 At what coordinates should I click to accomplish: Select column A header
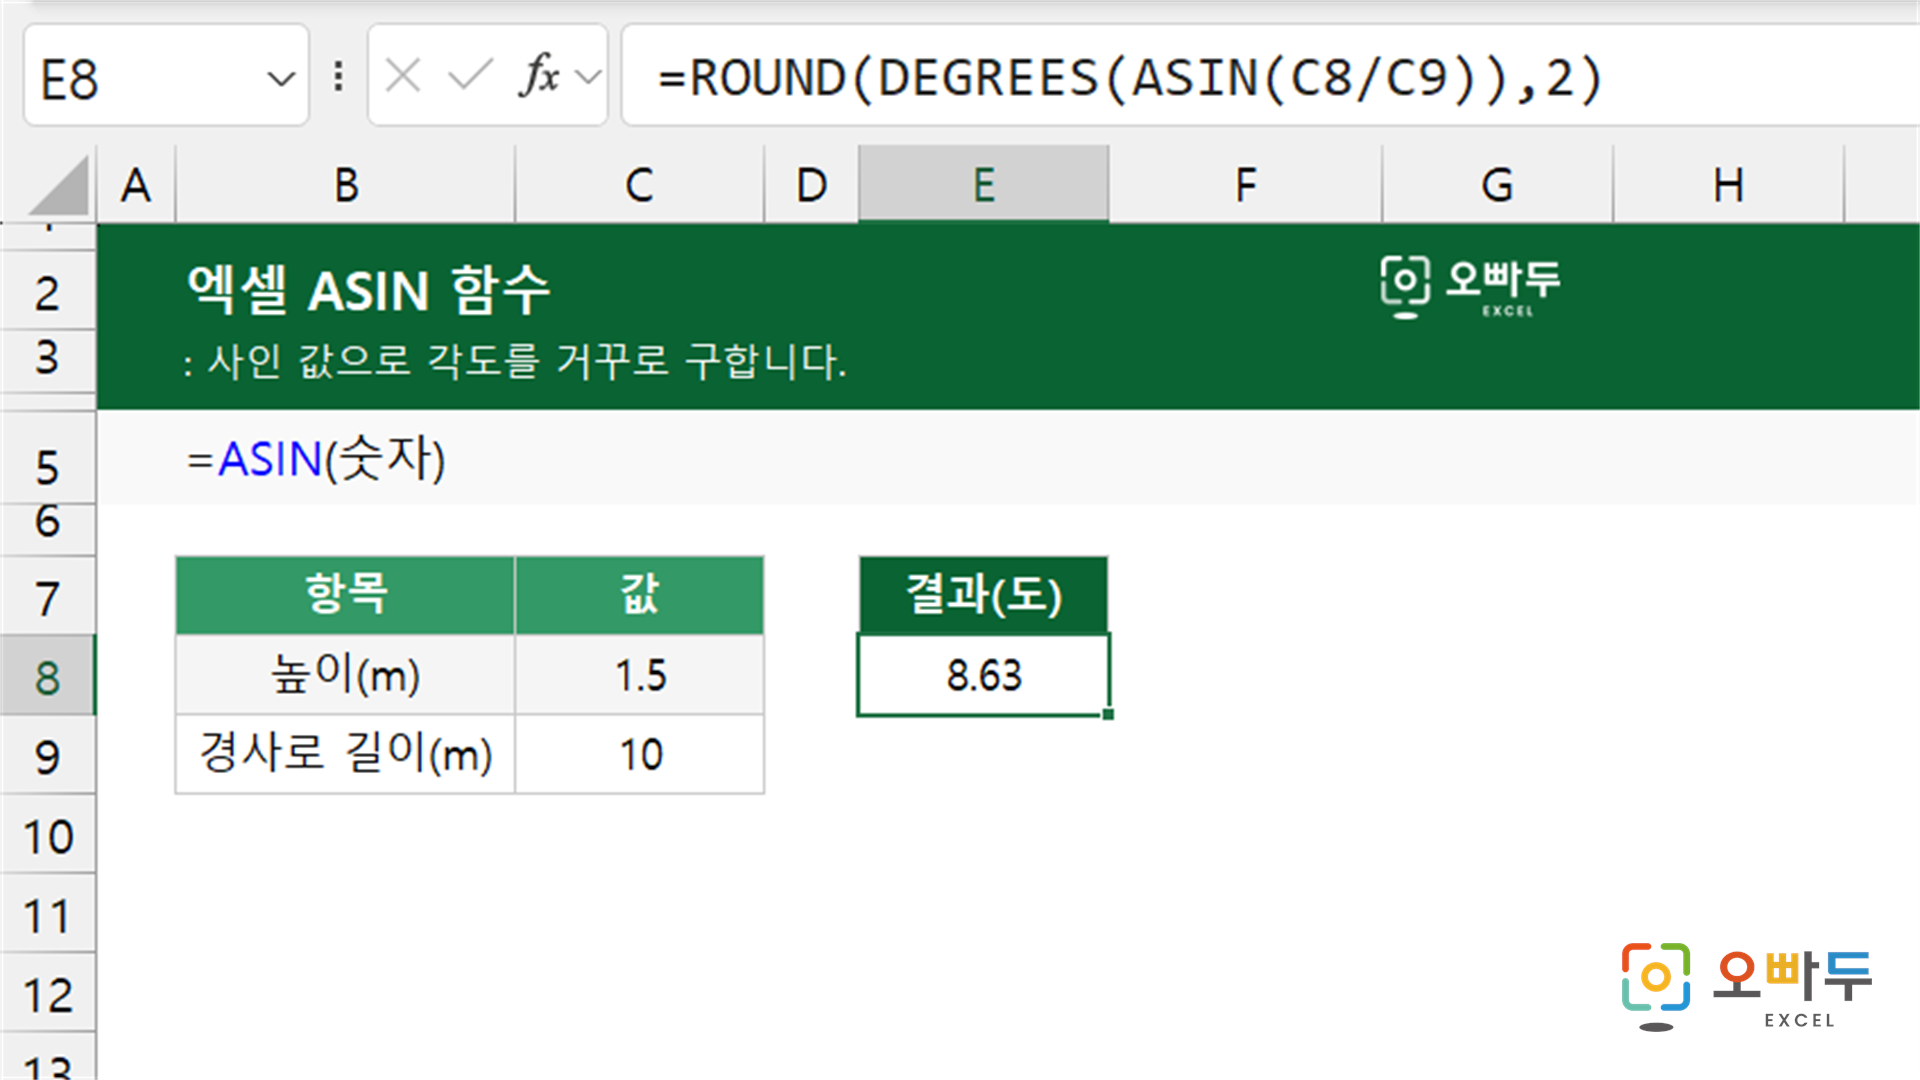(136, 185)
